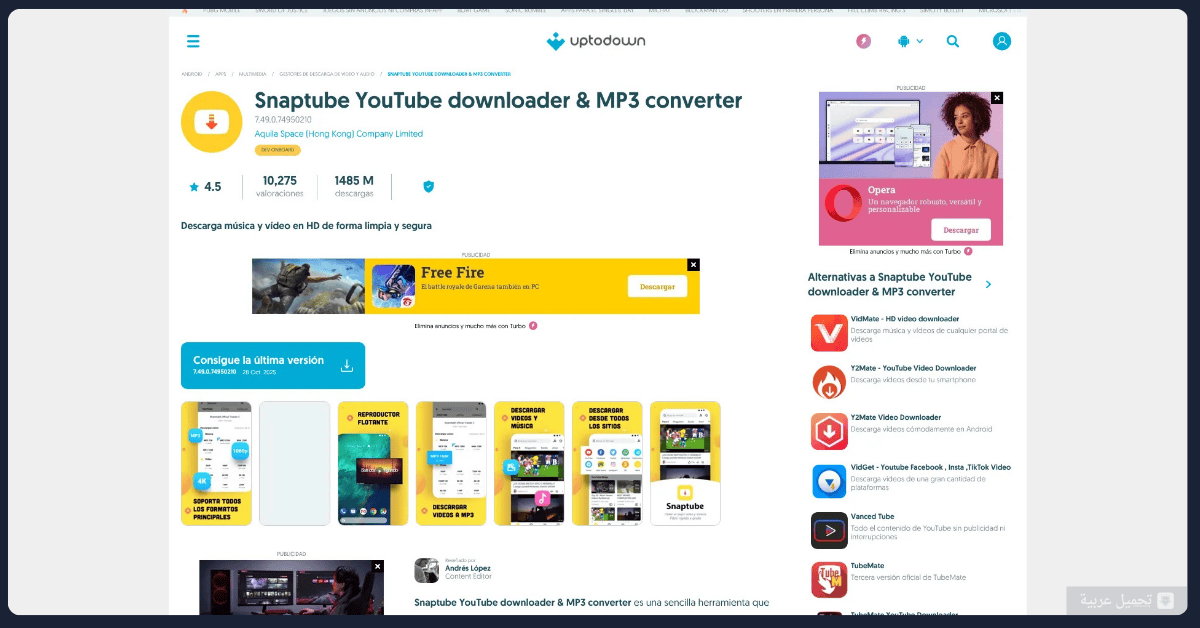This screenshot has width=1200, height=628.
Task: Open the Snaptube logo screenshot thumbnail
Action: [x=685, y=463]
